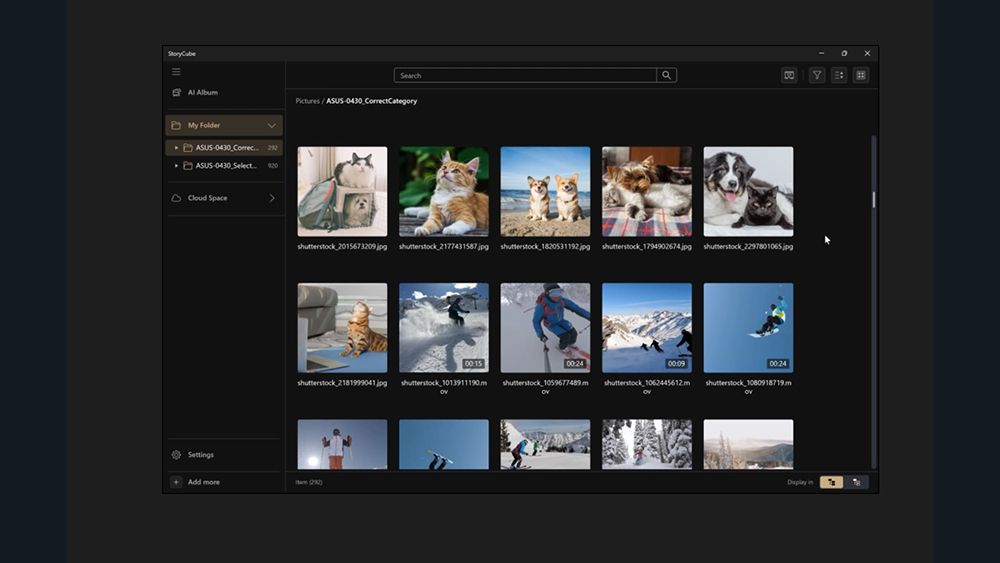The width and height of the screenshot is (1000, 563).
Task: Switch to the second Display in mode
Action: coord(857,482)
